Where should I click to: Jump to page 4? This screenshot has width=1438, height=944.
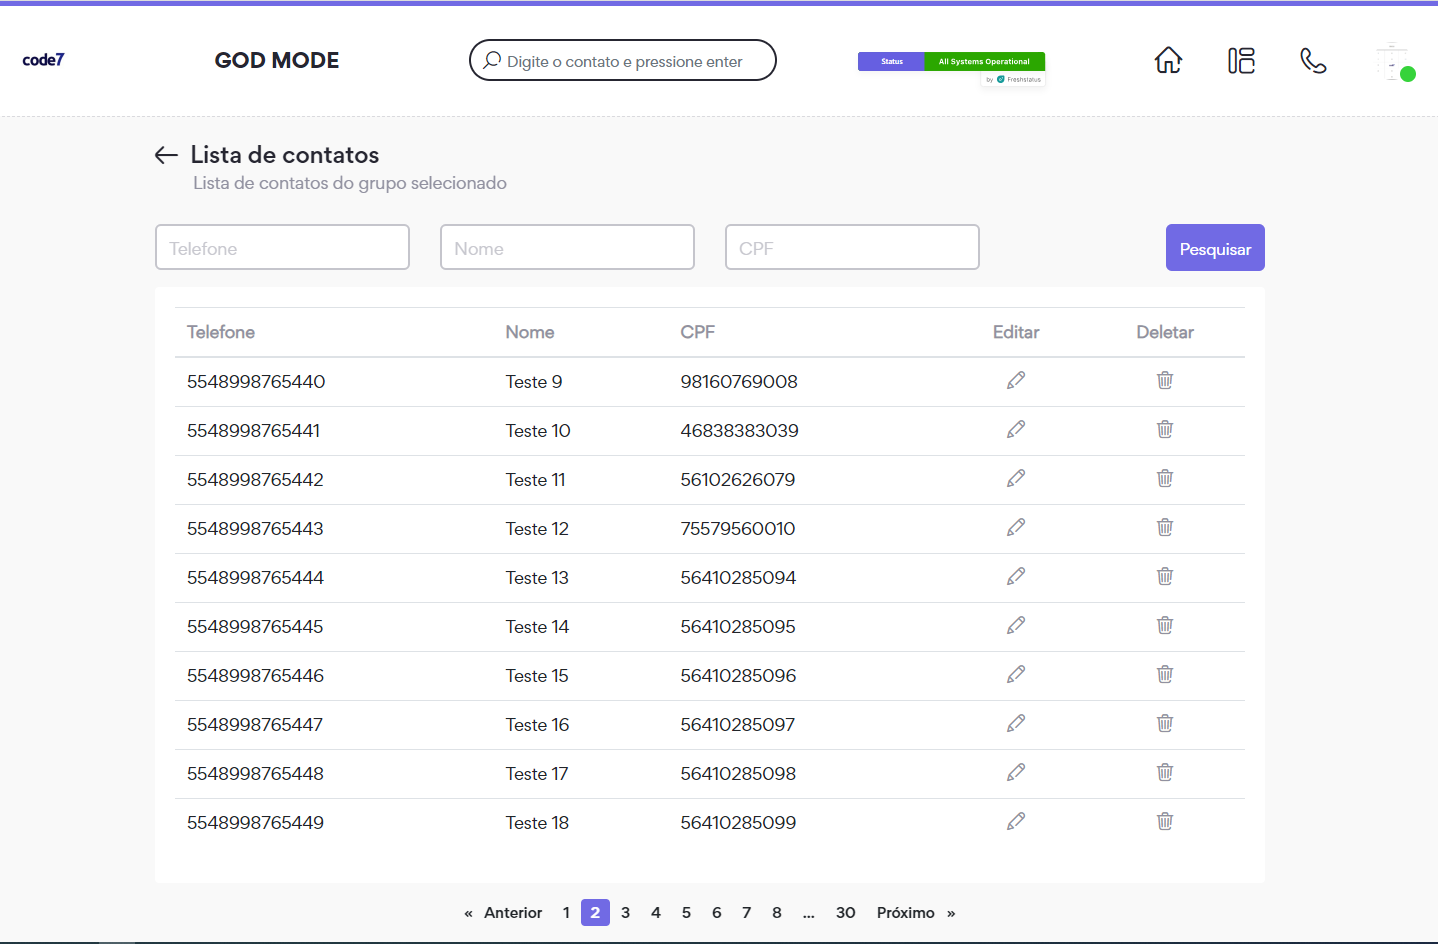[x=656, y=913]
